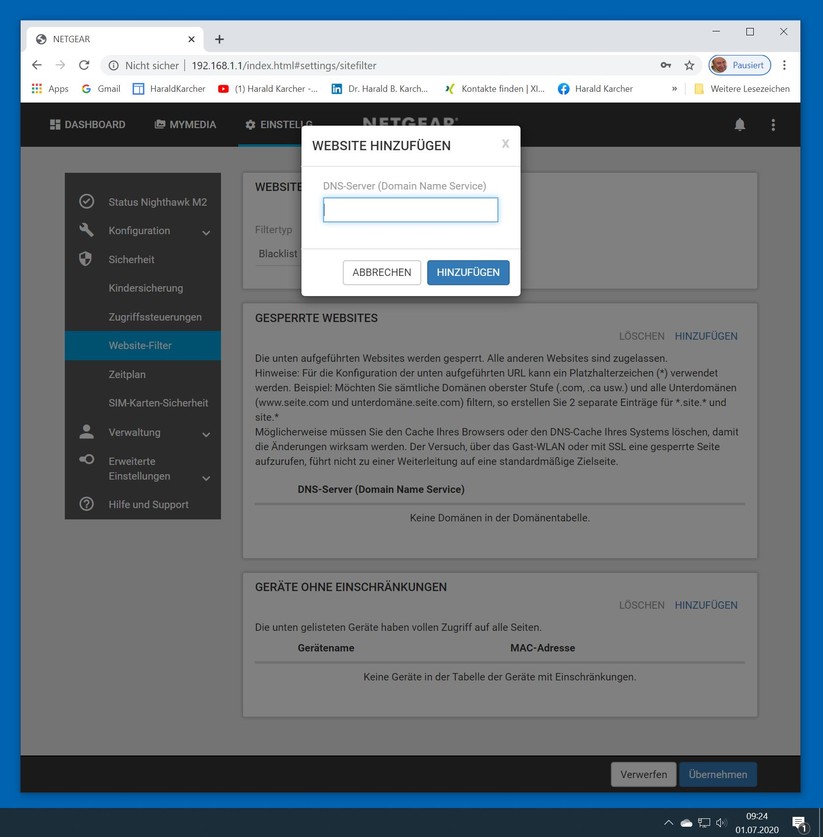Click the Hilfe und Support question icon

(86, 504)
